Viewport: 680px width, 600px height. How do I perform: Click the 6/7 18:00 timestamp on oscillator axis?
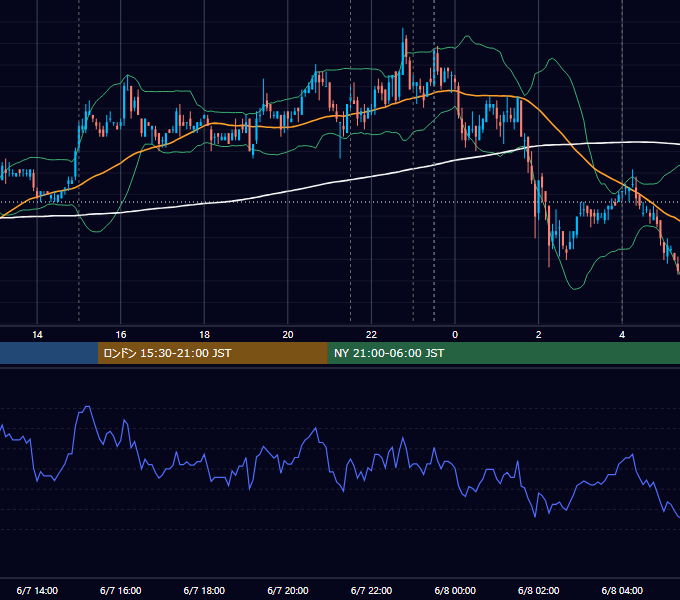204,590
